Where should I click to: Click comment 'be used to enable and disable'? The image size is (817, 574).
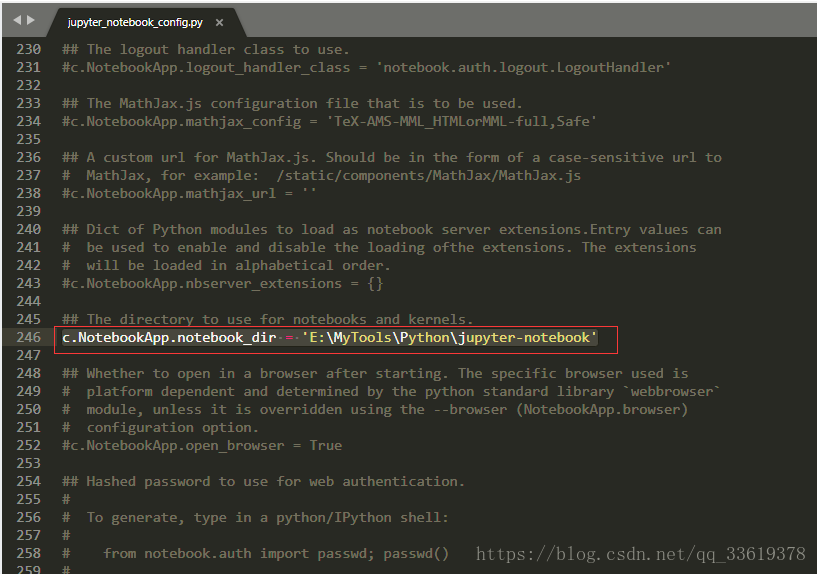(379, 247)
